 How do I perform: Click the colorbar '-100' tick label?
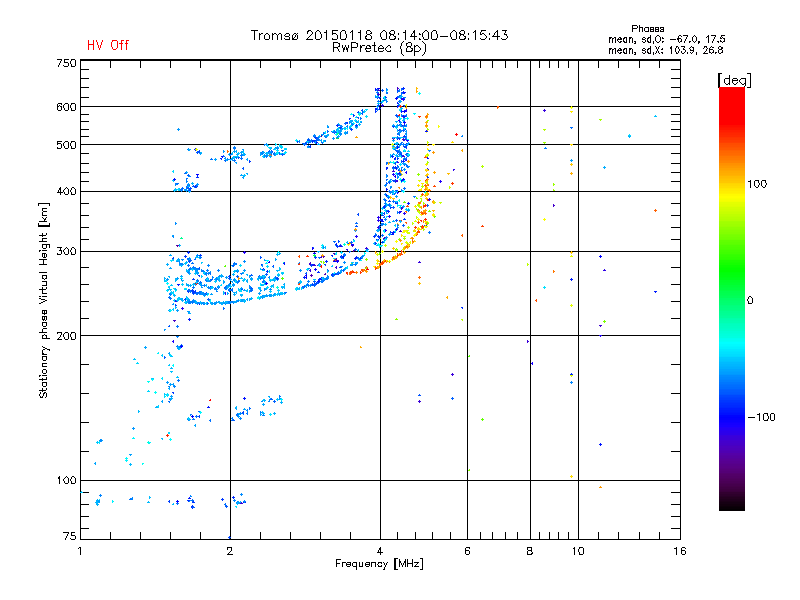(x=761, y=417)
